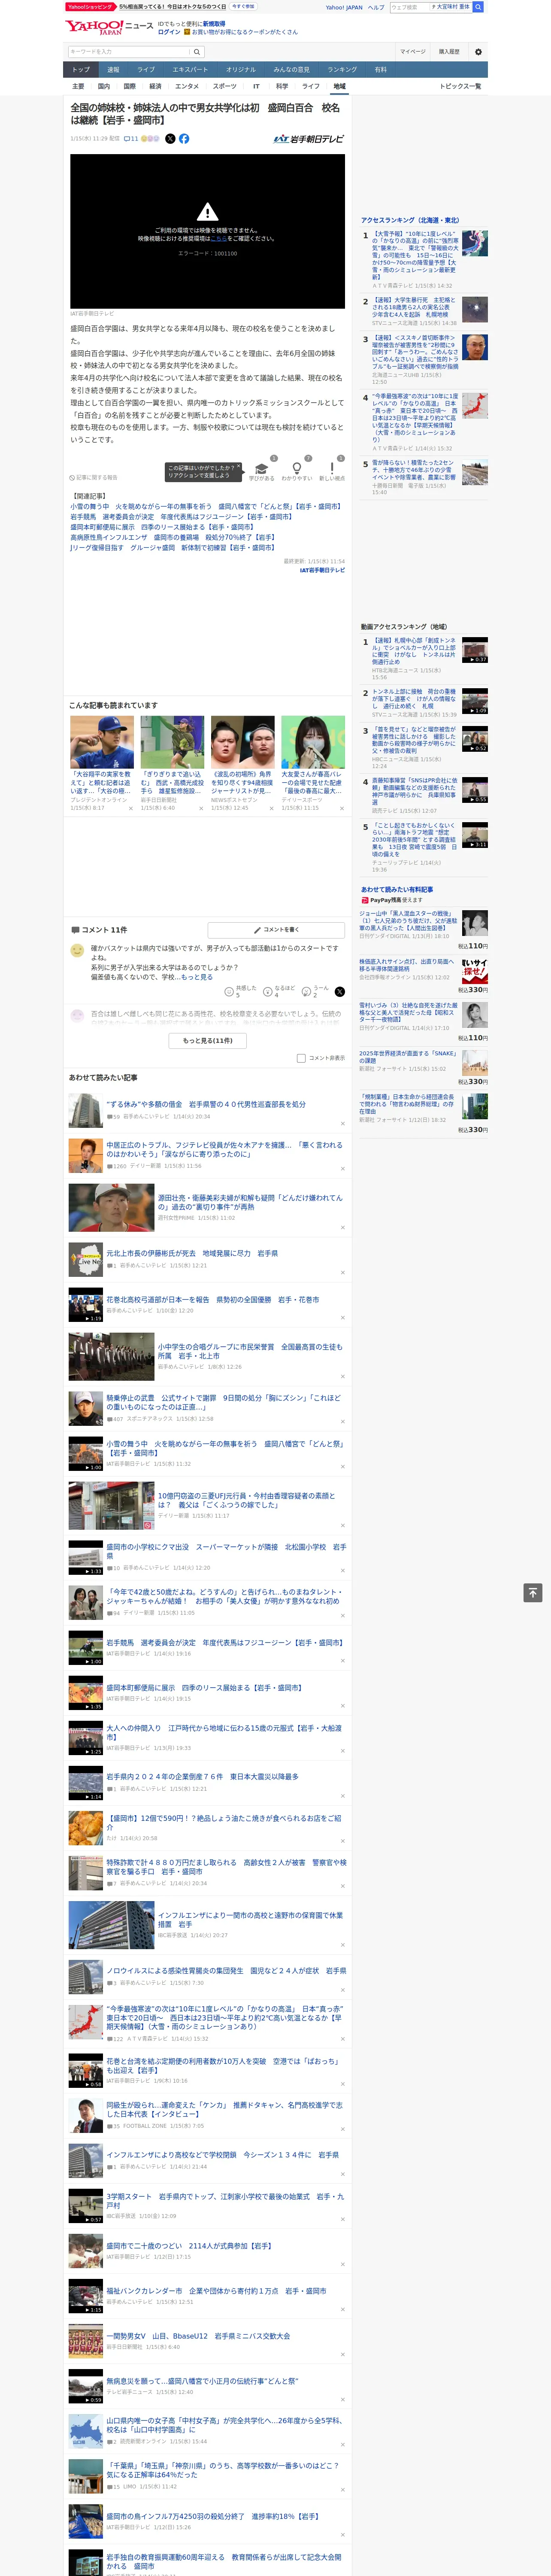Open the sumo wrestlers thumbnail article
The height and width of the screenshot is (2576, 551).
pyautogui.click(x=242, y=742)
